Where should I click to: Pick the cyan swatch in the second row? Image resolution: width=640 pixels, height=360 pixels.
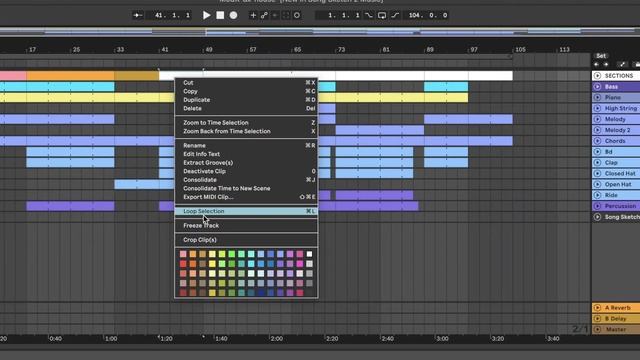click(251, 264)
